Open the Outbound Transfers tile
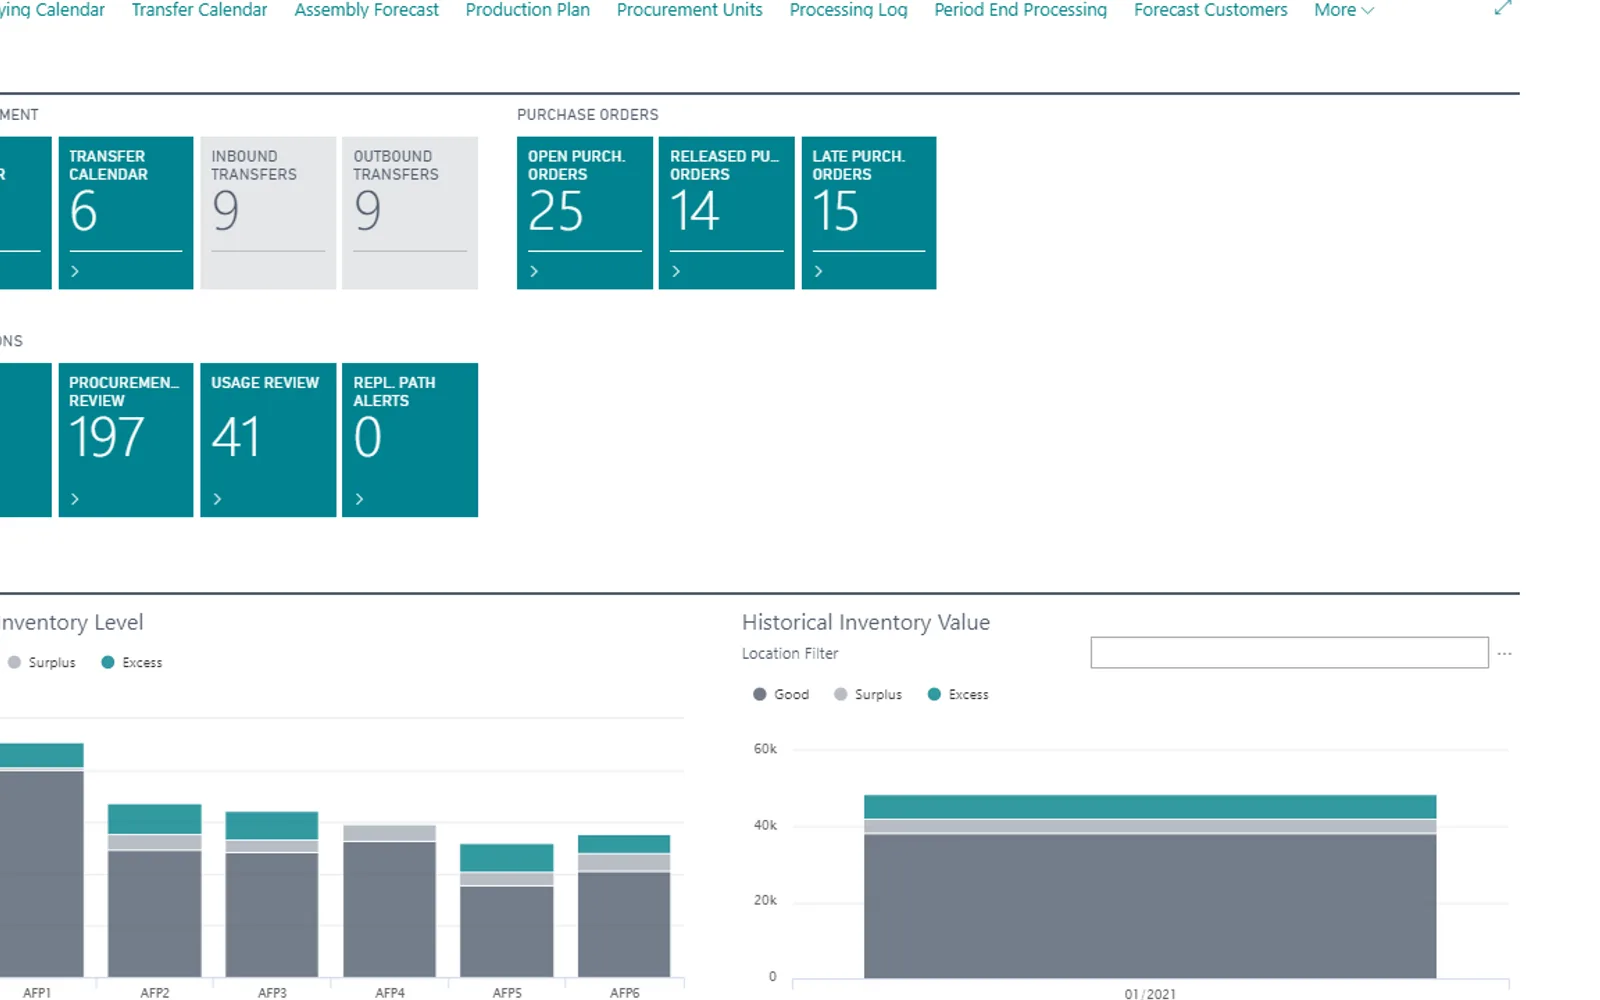1600x1000 pixels. coord(410,213)
